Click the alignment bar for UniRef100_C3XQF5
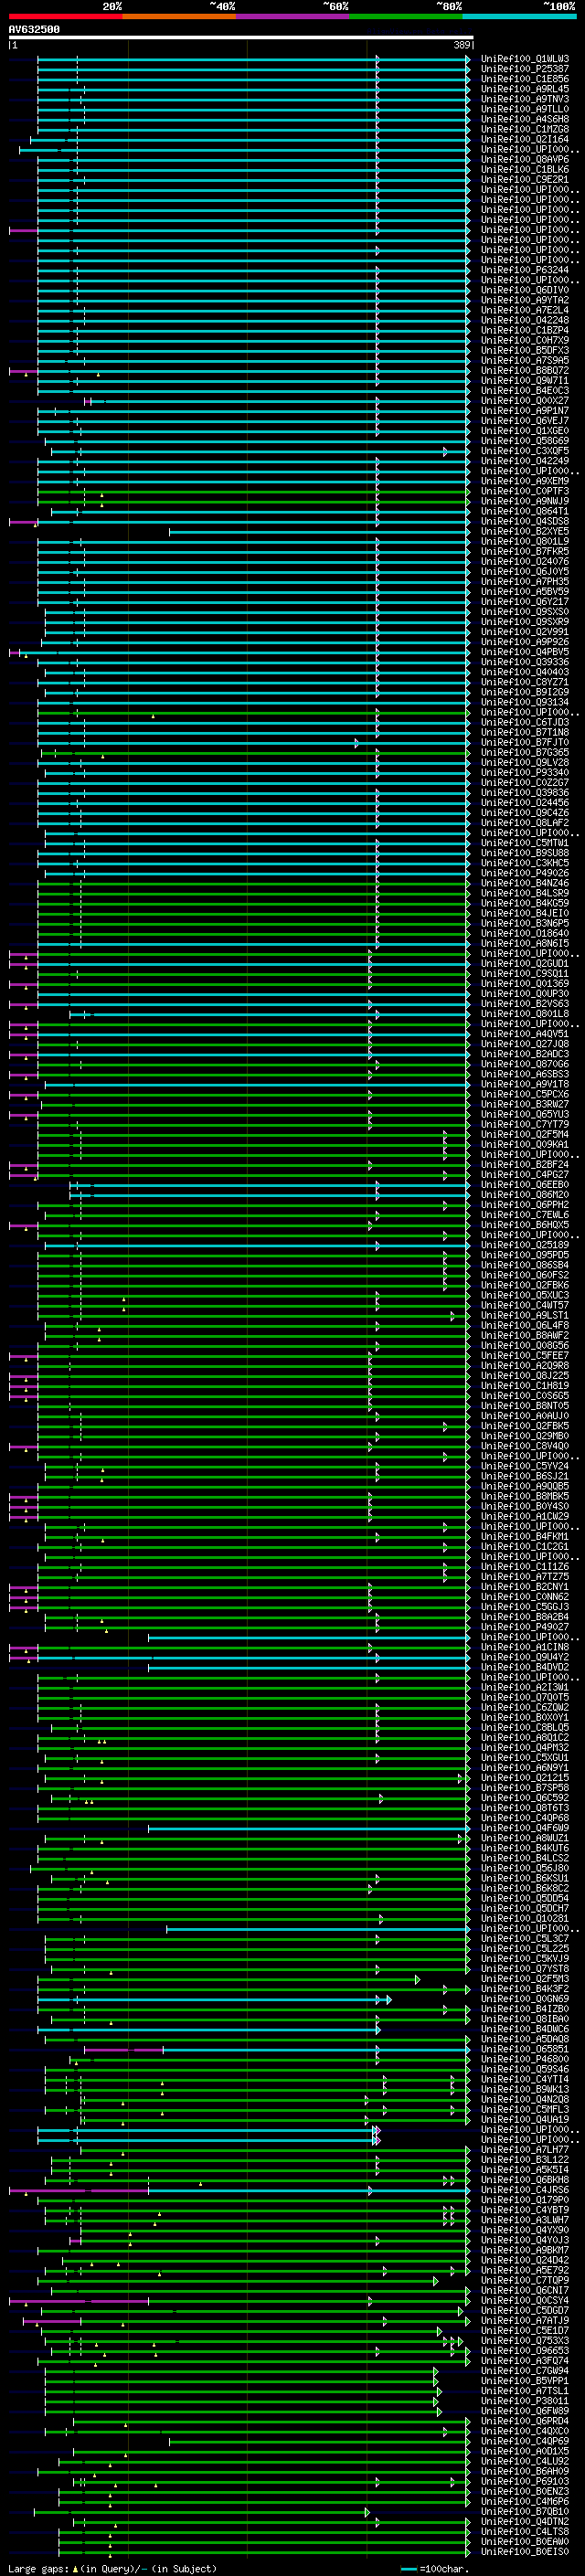 [260, 452]
